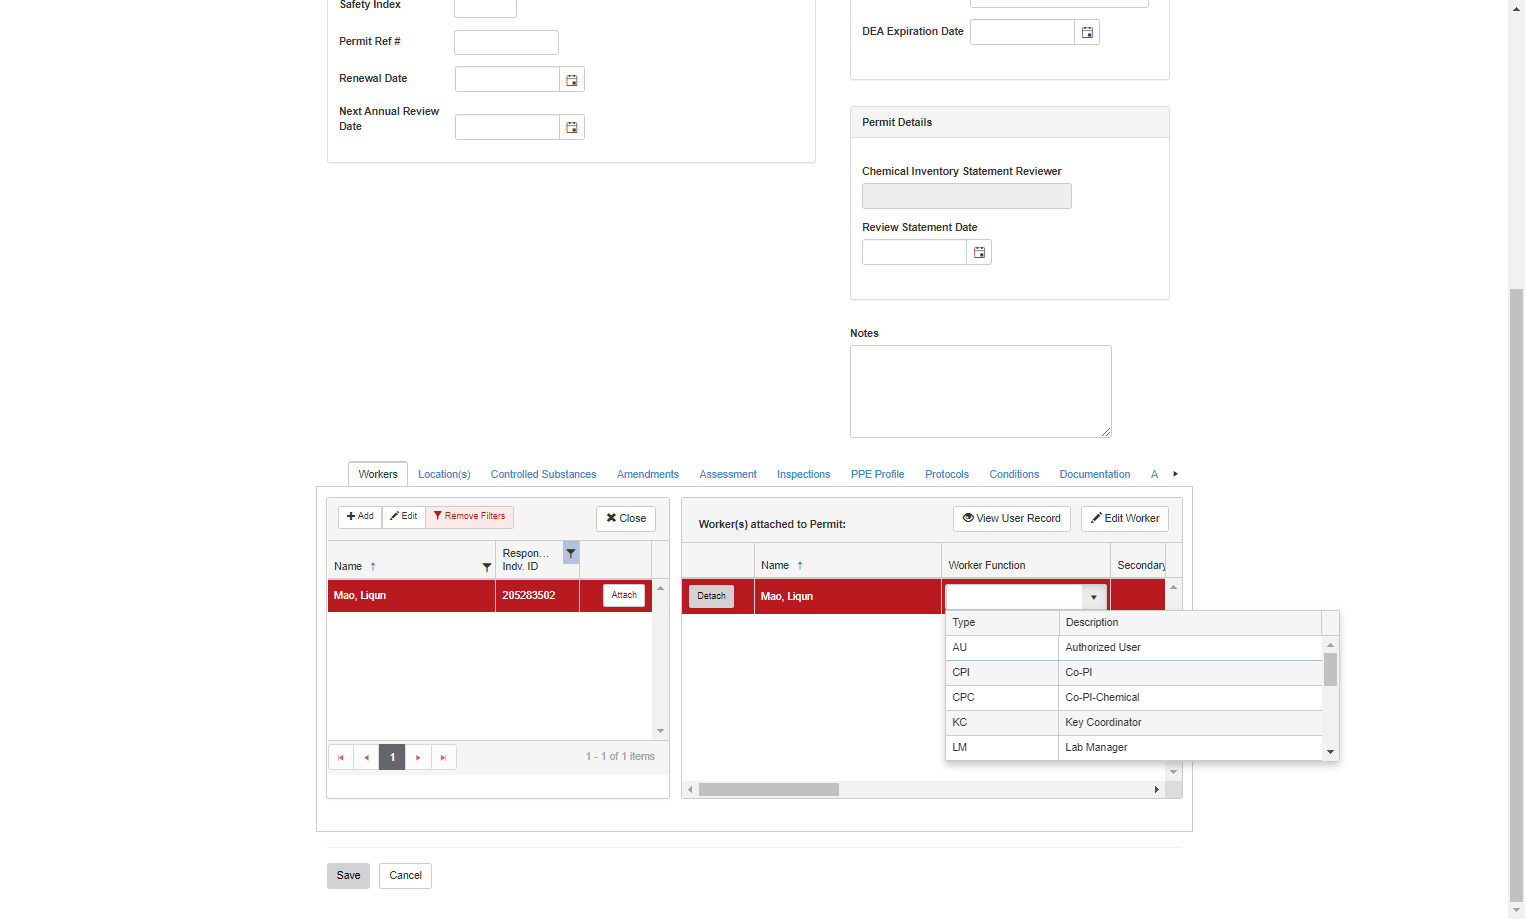The image size is (1525, 919).
Task: Open the Next Annual Review Date calendar
Action: pos(572,127)
